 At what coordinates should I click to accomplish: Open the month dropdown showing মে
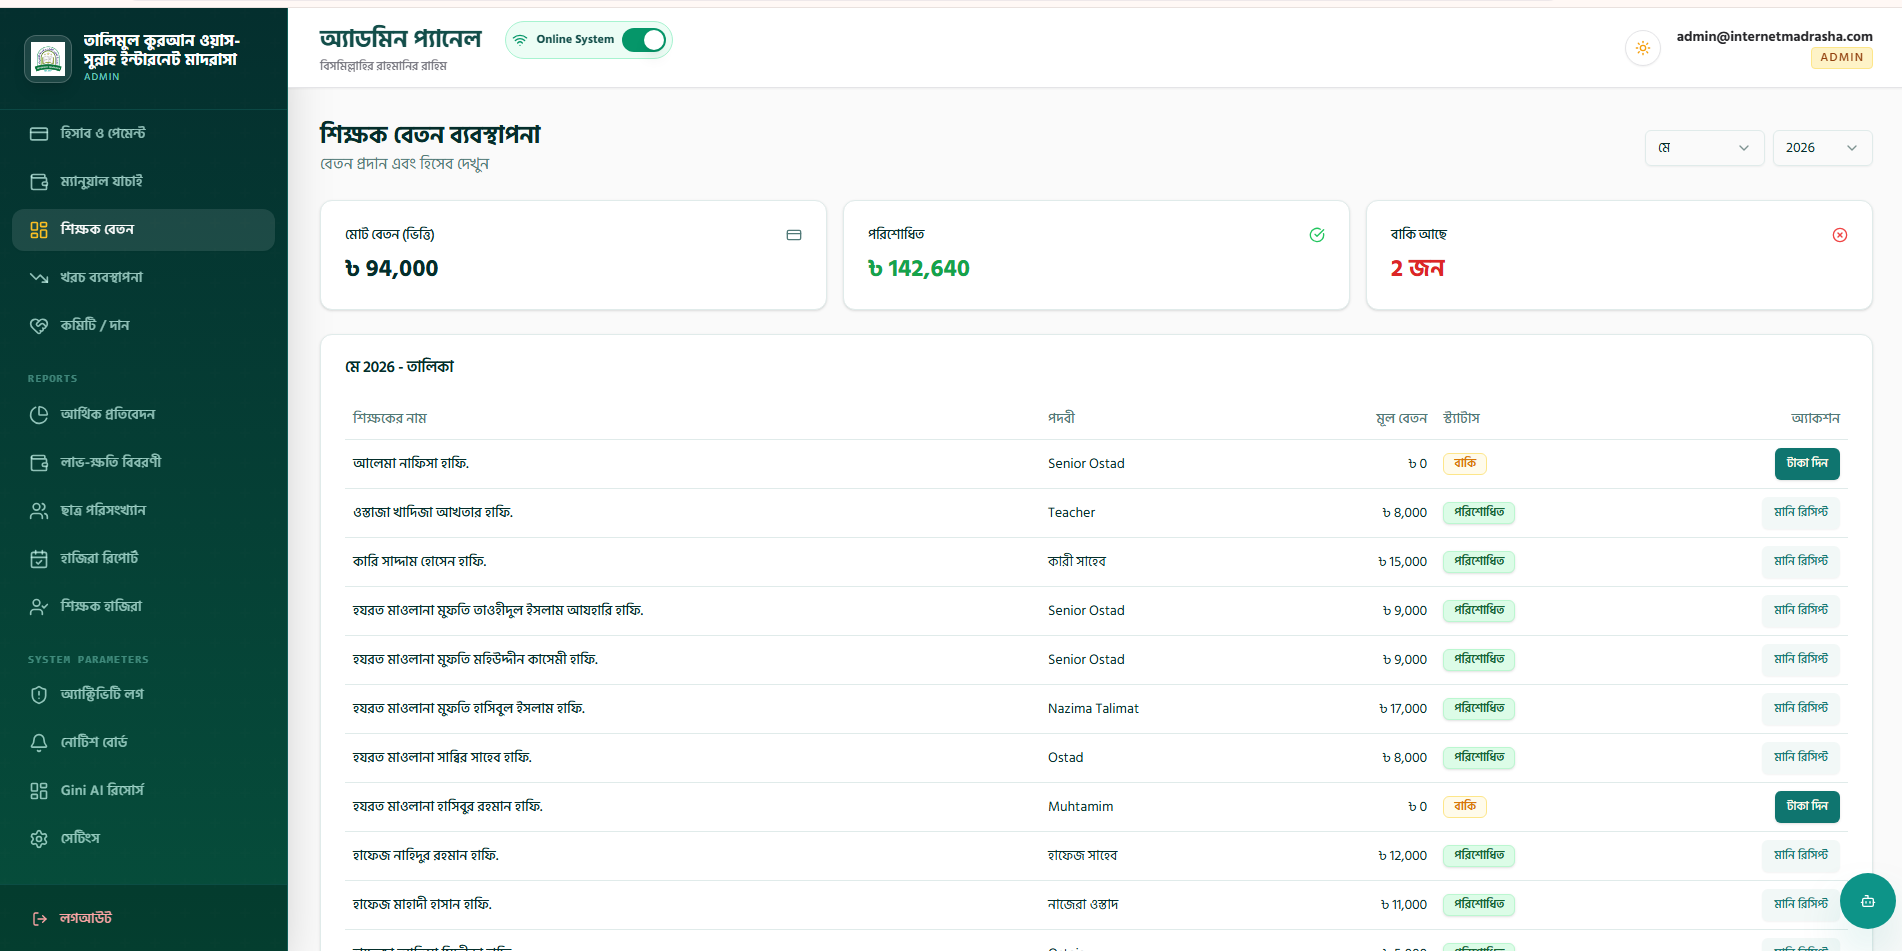pos(1704,148)
